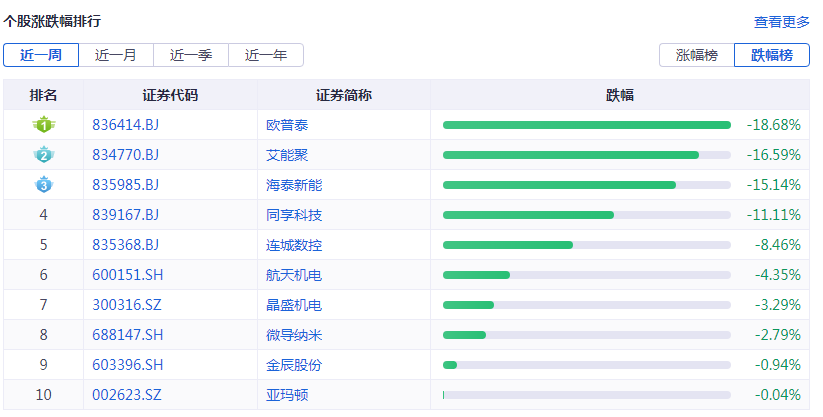Click the gold rank 1 medal icon
This screenshot has width=823, height=417.
click(43, 125)
